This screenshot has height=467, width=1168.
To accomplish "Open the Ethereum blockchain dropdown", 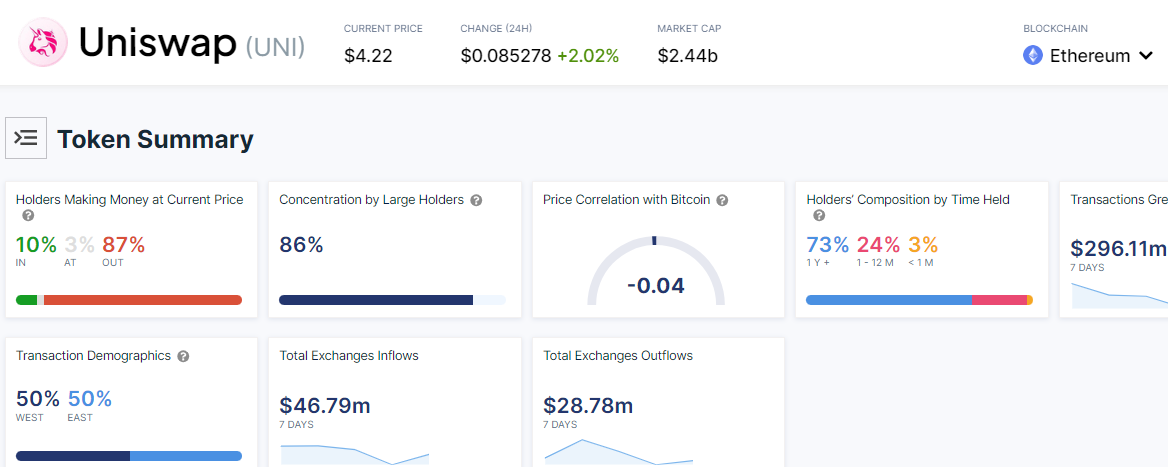I will click(x=1088, y=56).
